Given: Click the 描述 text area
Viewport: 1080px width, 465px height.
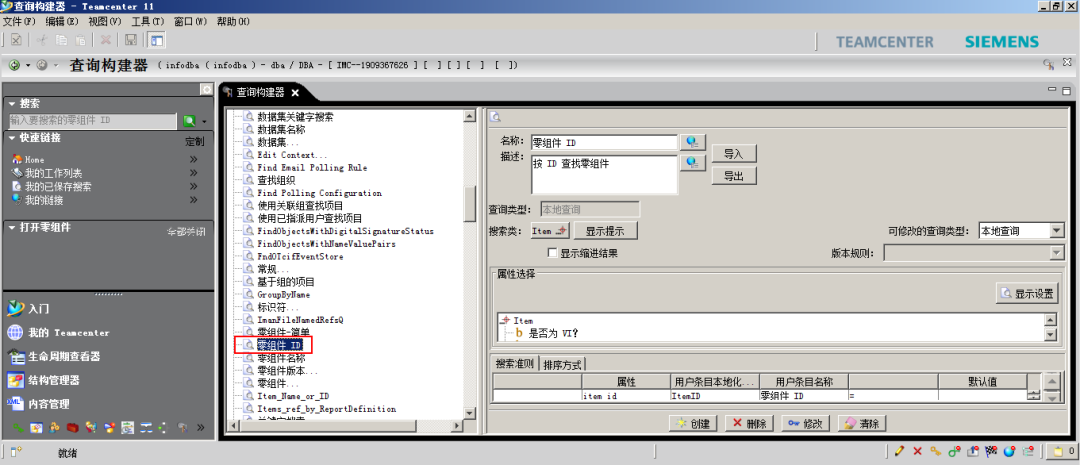Looking at the screenshot, I should point(604,175).
